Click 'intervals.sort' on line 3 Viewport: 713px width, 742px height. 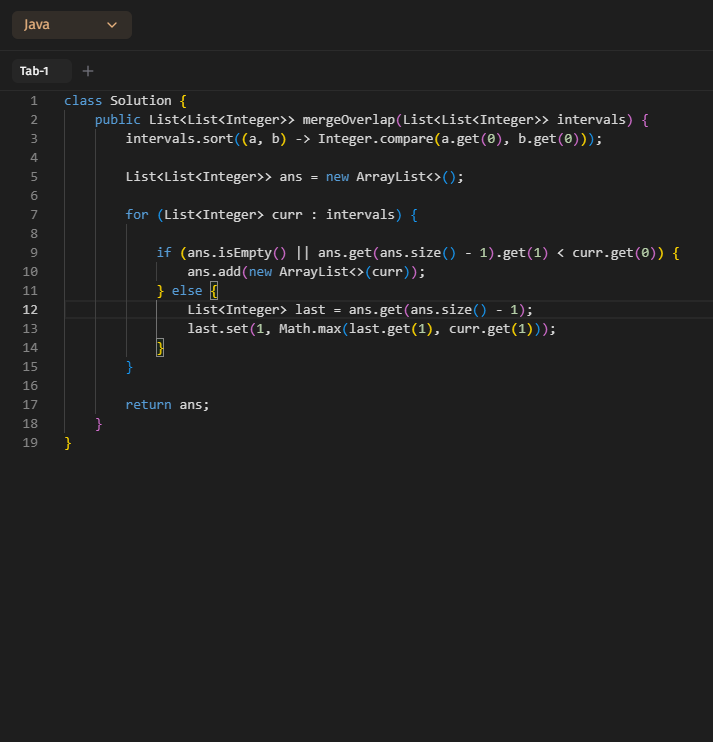coord(180,139)
